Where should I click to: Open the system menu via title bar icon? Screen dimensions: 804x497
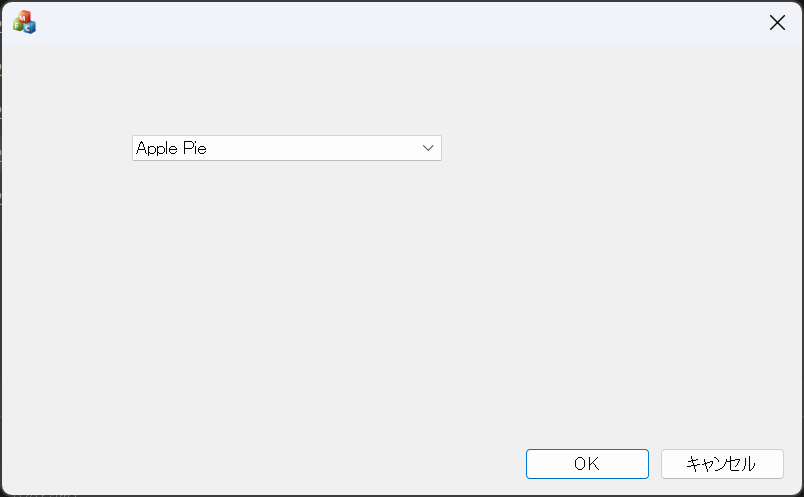coord(24,22)
